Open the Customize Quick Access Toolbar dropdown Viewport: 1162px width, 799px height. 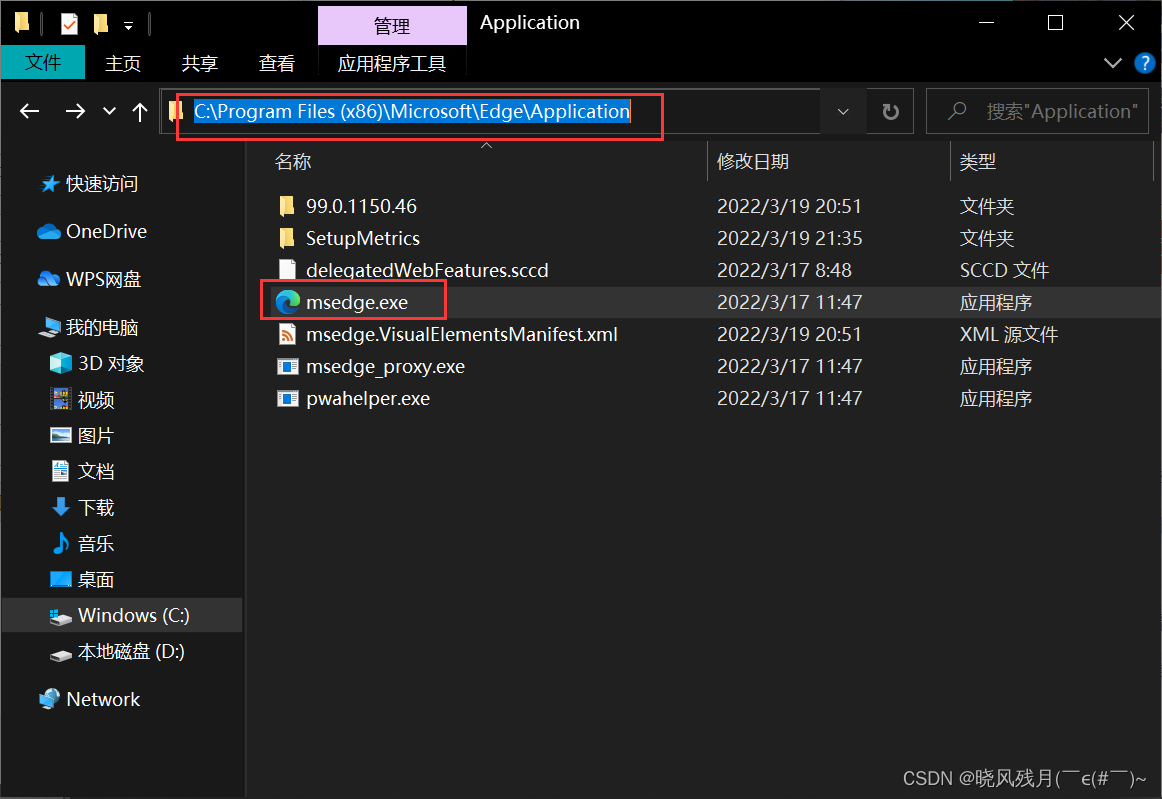pos(128,26)
